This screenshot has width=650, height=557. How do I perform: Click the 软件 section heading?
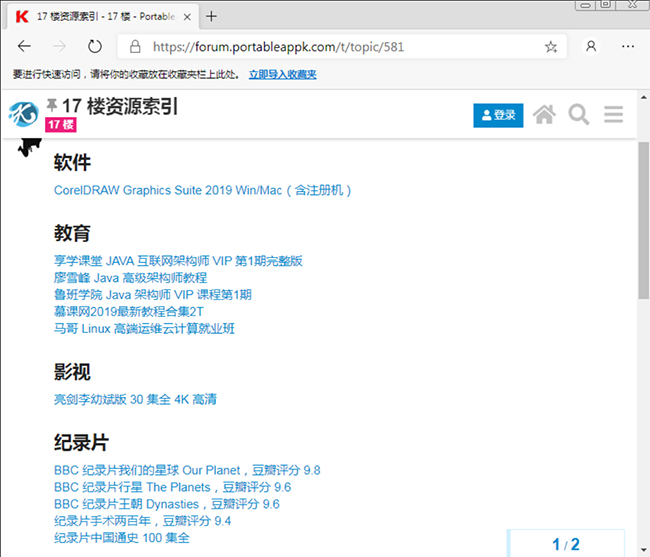[72, 162]
